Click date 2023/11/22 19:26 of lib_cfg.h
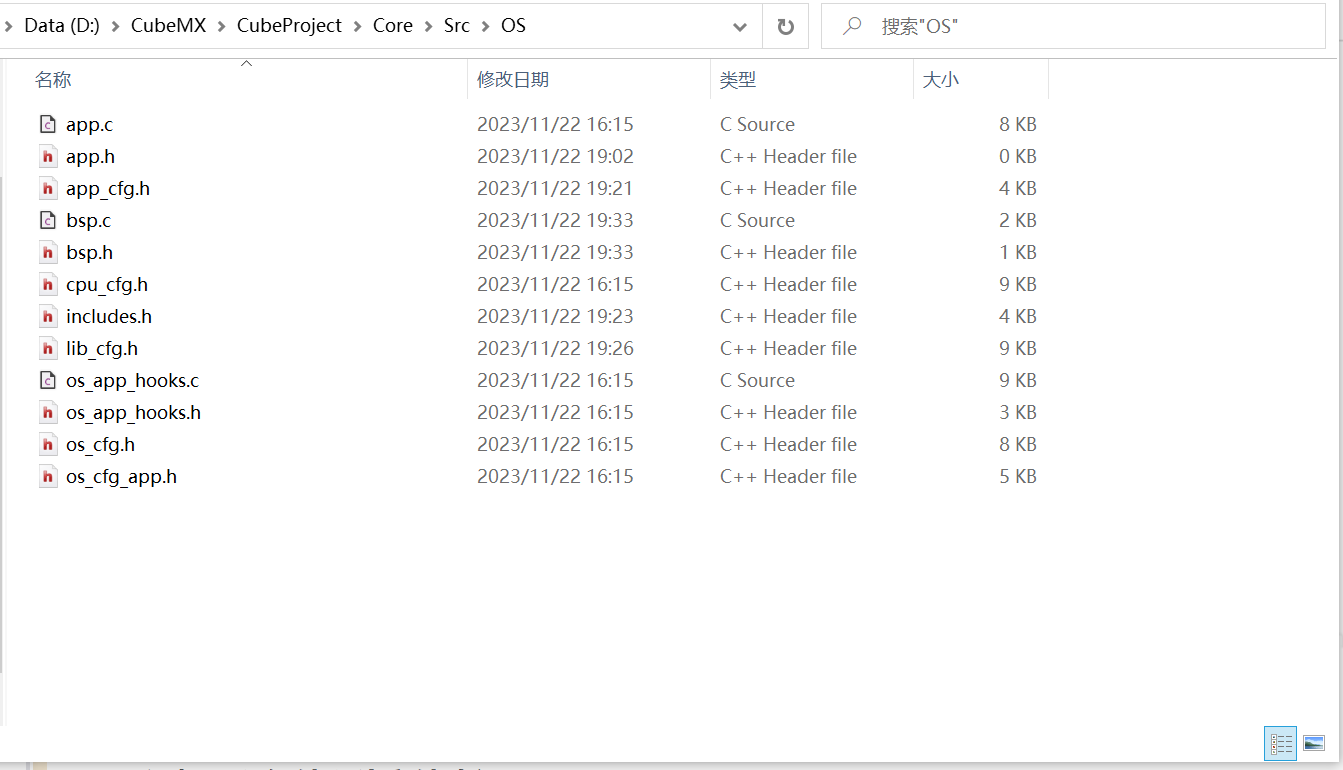Image resolution: width=1343 pixels, height=770 pixels. pos(555,348)
